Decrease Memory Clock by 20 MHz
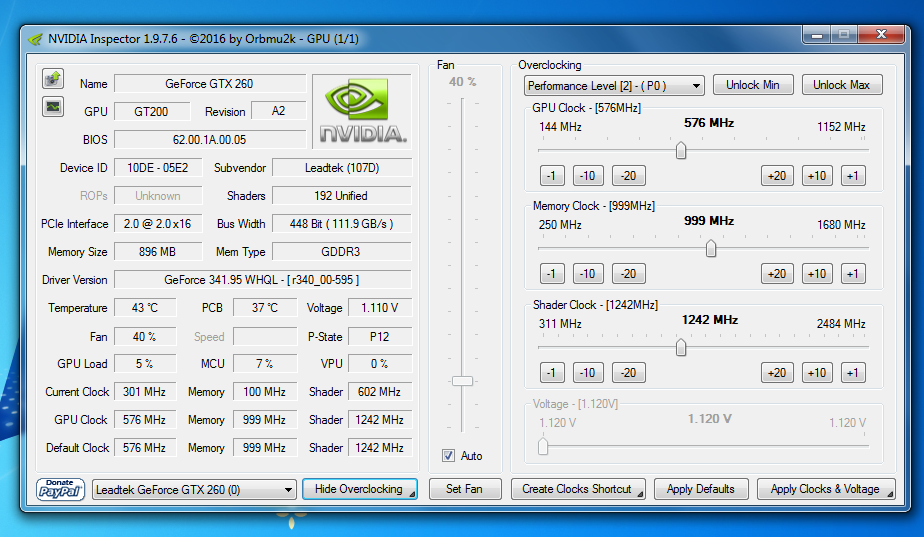The width and height of the screenshot is (924, 537). click(x=629, y=274)
